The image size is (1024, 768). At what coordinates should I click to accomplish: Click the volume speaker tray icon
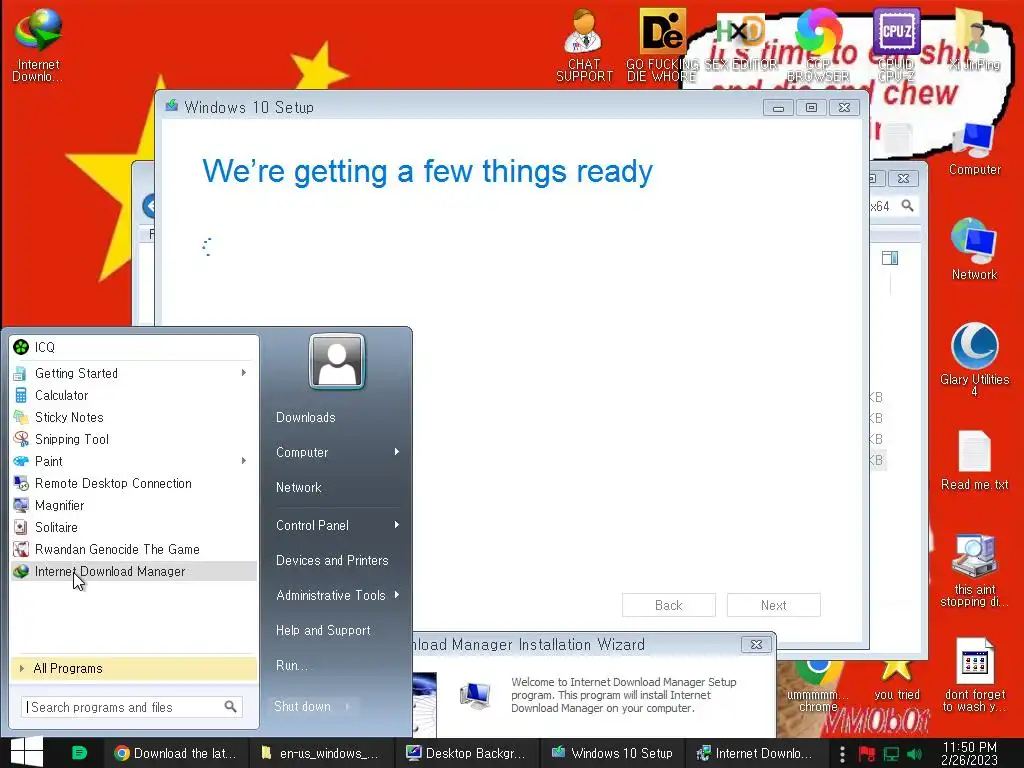coord(914,754)
